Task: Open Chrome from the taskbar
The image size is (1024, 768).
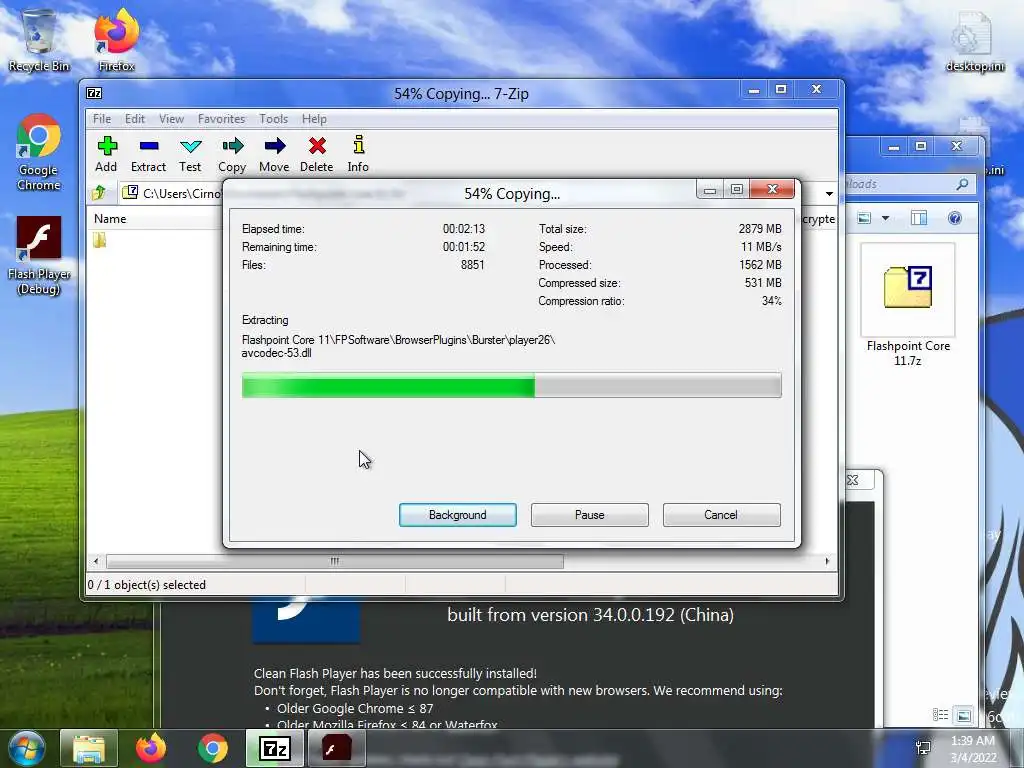Action: pyautogui.click(x=213, y=748)
